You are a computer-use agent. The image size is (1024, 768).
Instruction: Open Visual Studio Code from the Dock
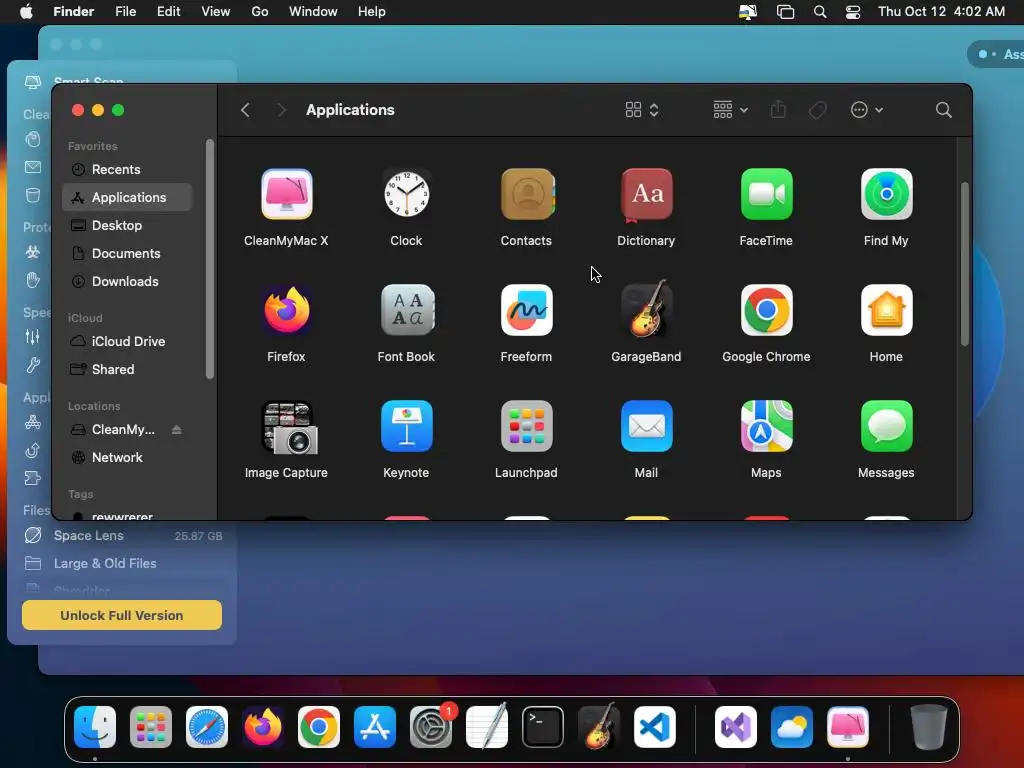click(x=654, y=727)
